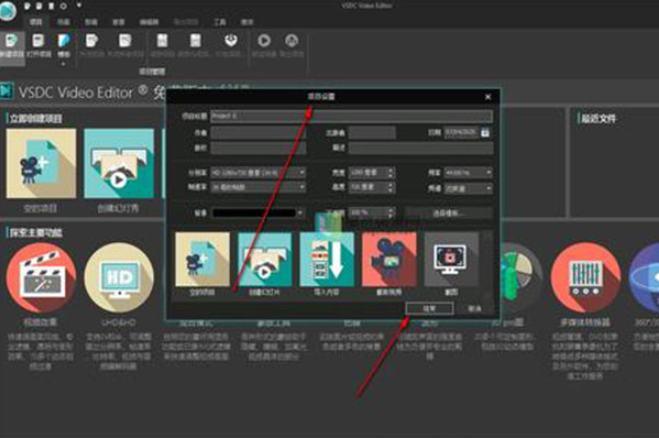Open the frame rate dropdown in the dialog
This screenshot has width=659, height=438.
(258, 187)
